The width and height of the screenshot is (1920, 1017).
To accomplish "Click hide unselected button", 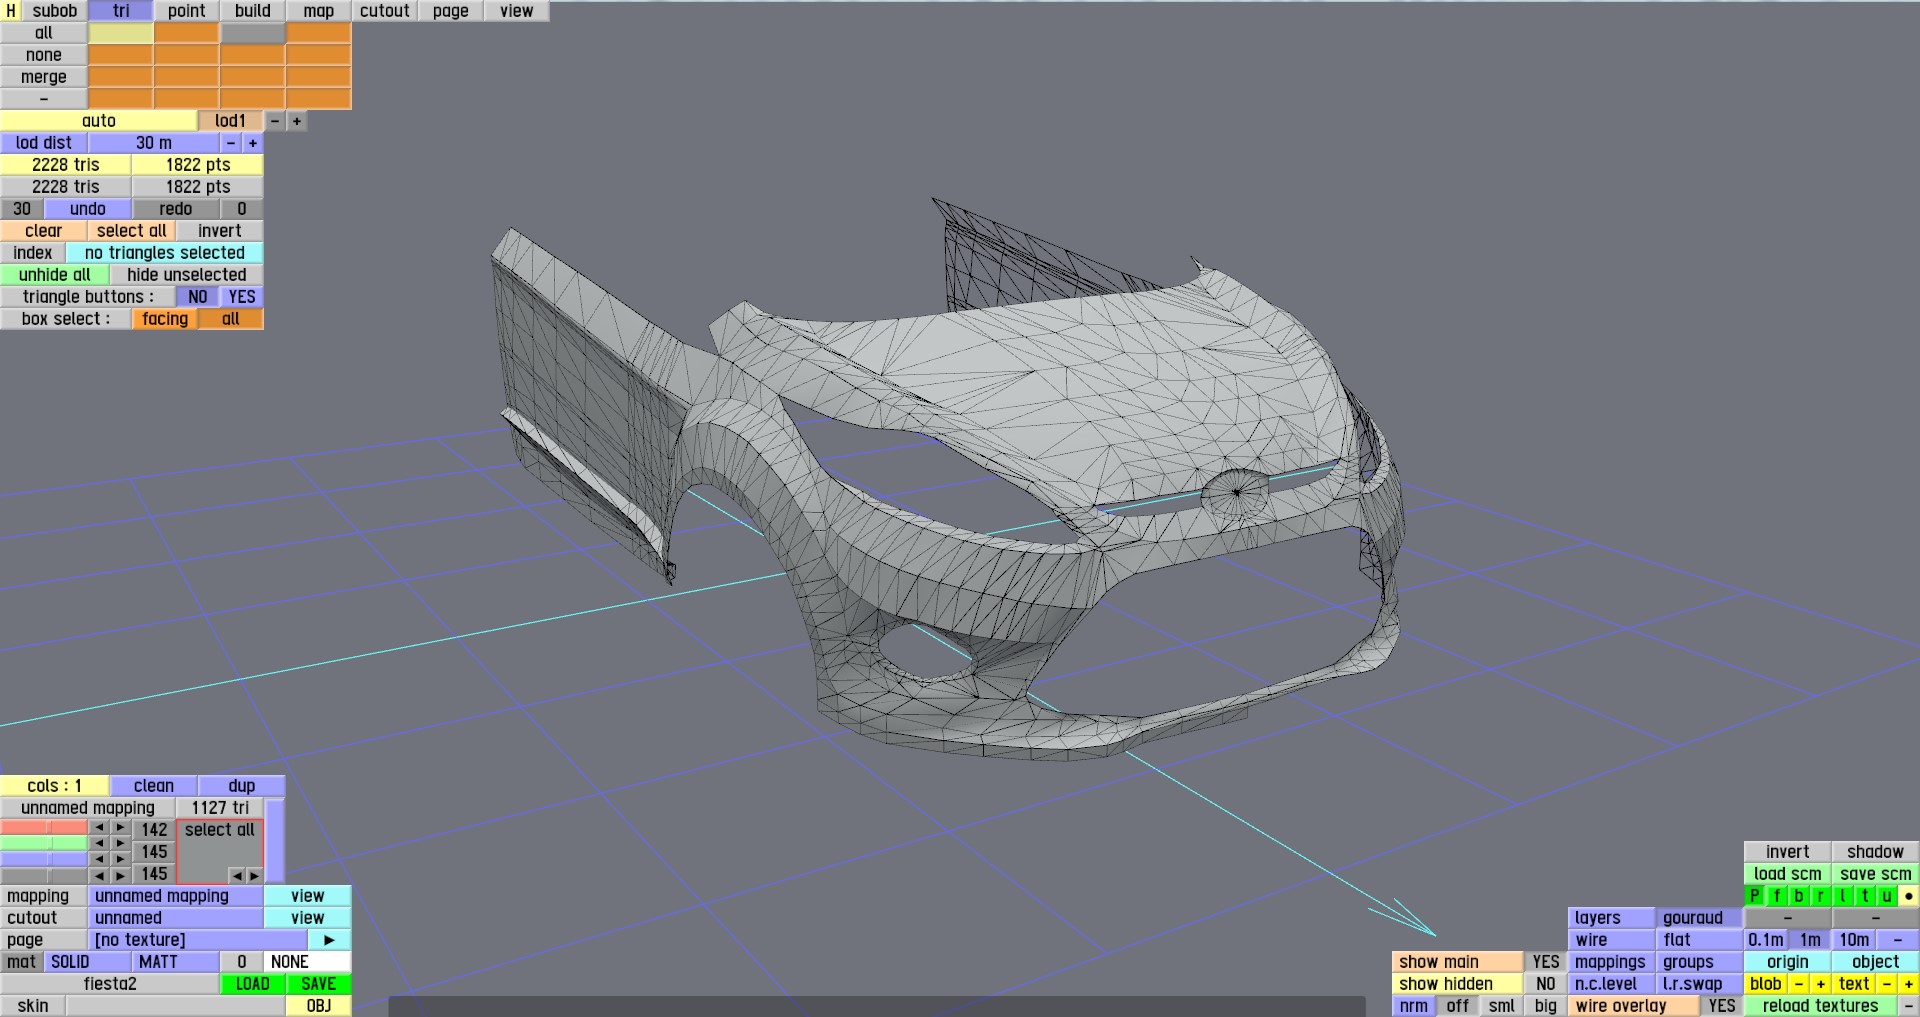I will pyautogui.click(x=187, y=275).
